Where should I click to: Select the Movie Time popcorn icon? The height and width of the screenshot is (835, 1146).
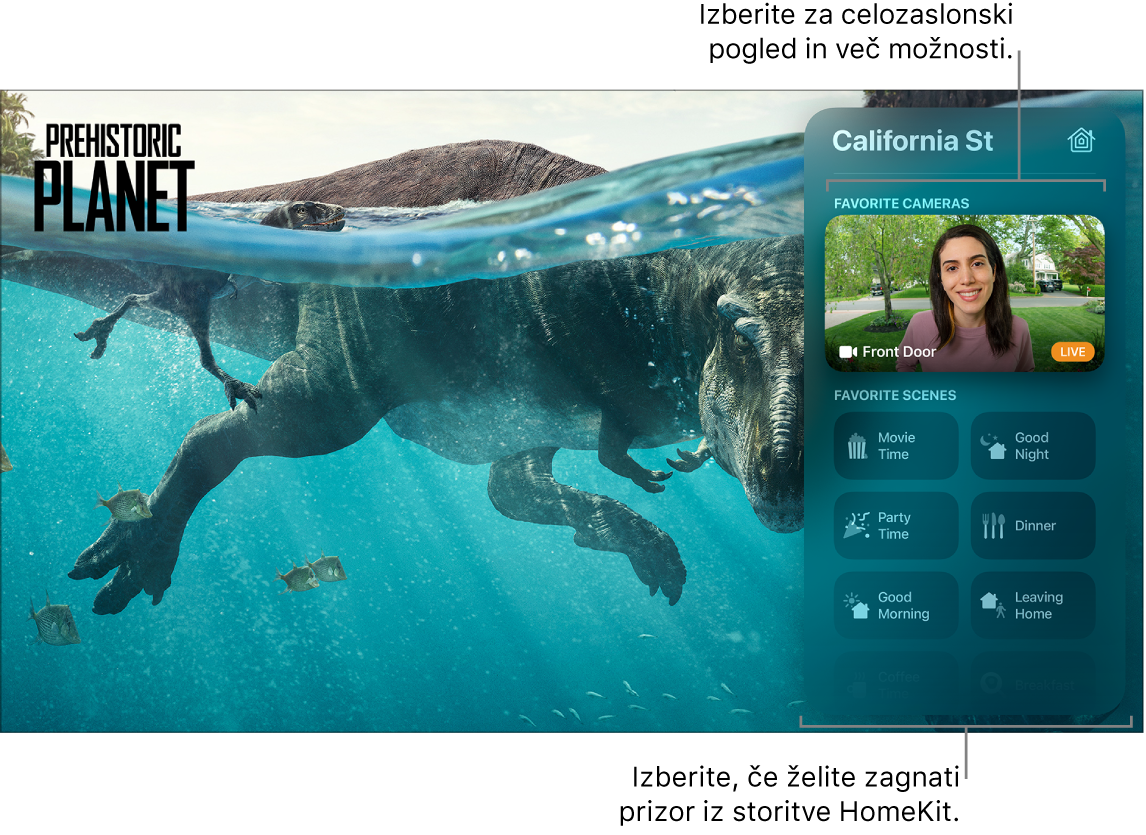point(857,445)
